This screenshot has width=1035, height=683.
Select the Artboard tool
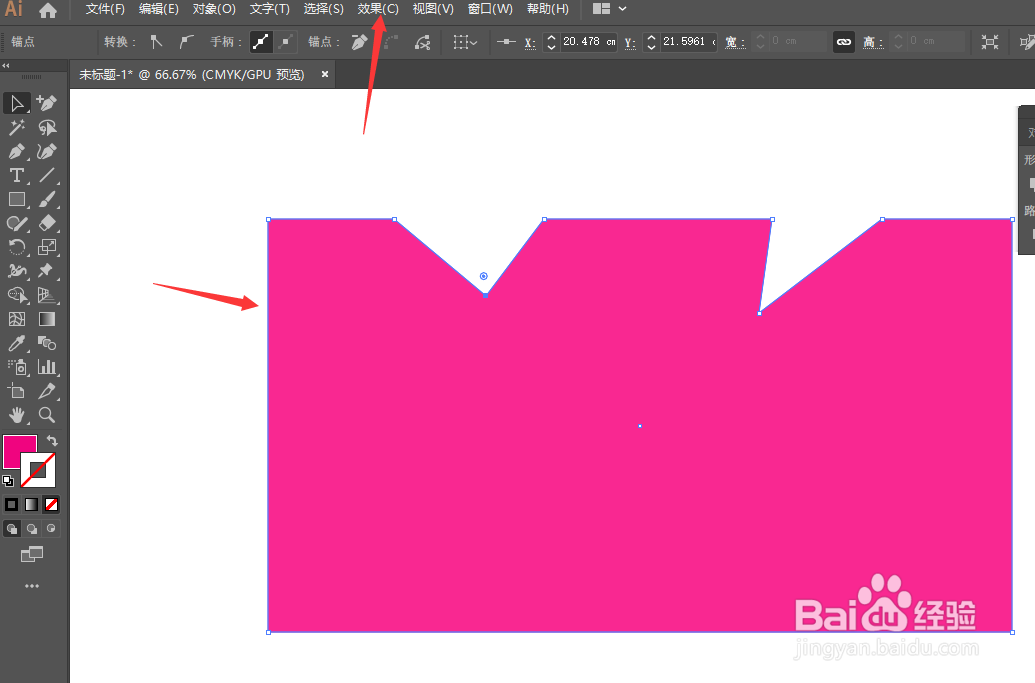point(17,391)
